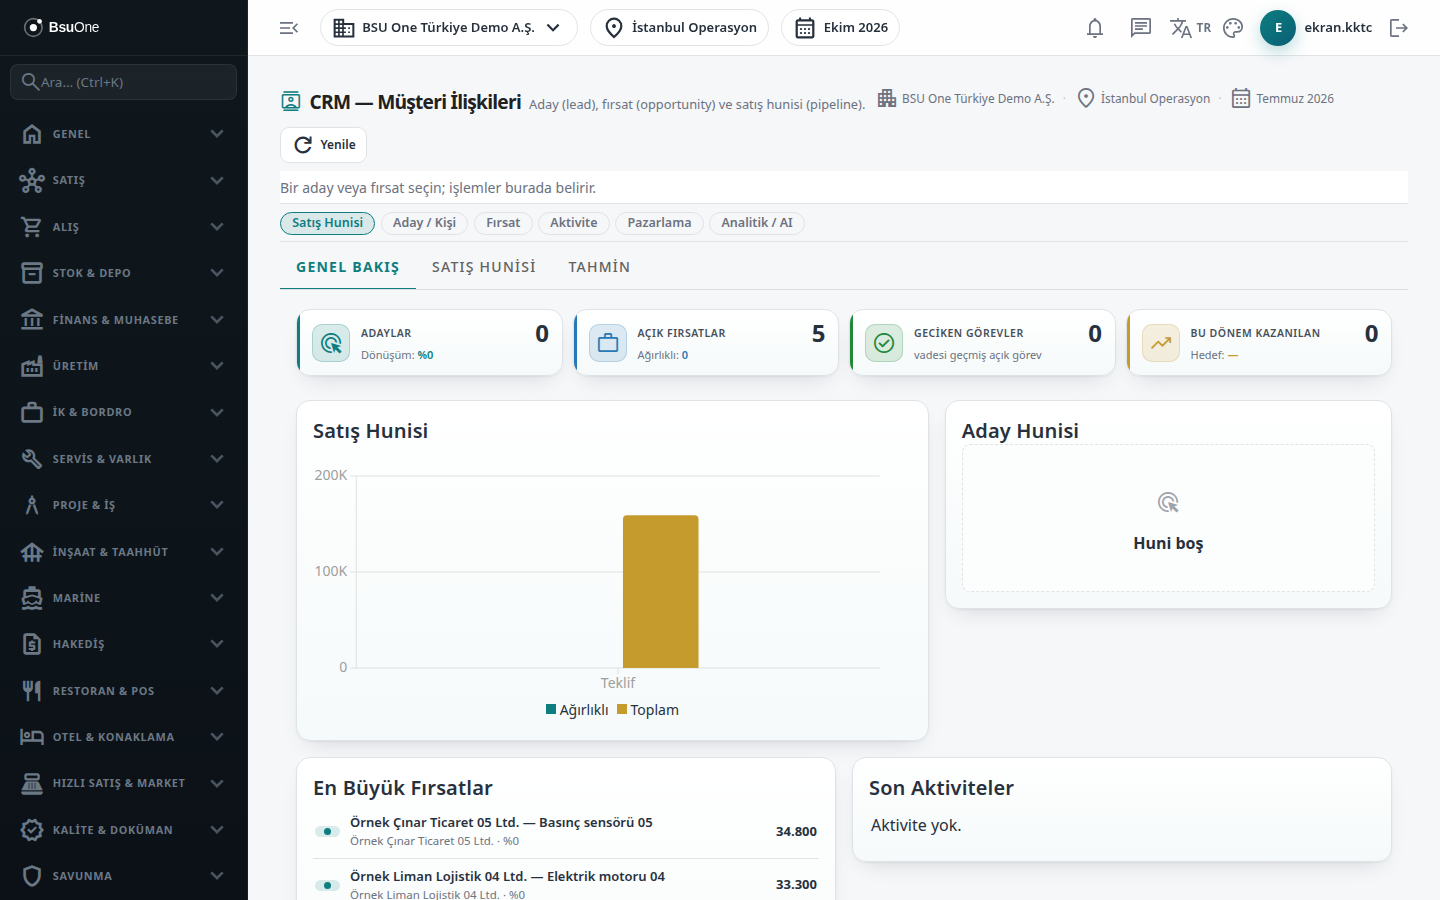Click the Üretim factory icon in sidebar
Image resolution: width=1440 pixels, height=900 pixels.
(32, 366)
